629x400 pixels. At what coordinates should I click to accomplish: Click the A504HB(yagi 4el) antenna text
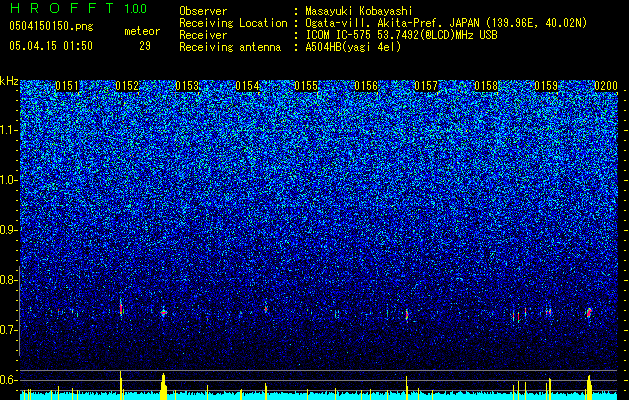click(353, 47)
